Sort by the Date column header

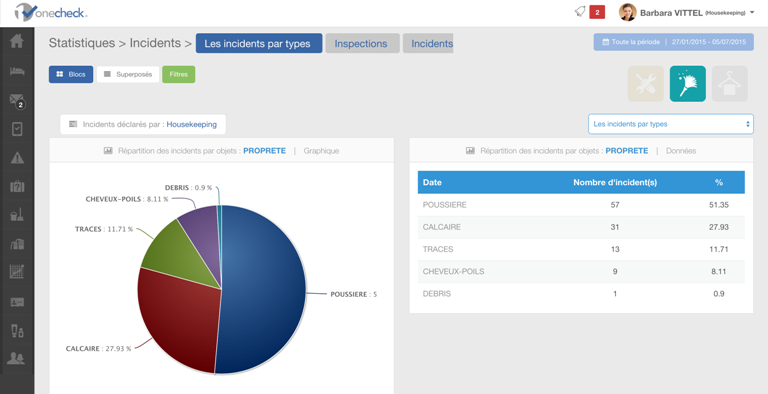coord(432,182)
